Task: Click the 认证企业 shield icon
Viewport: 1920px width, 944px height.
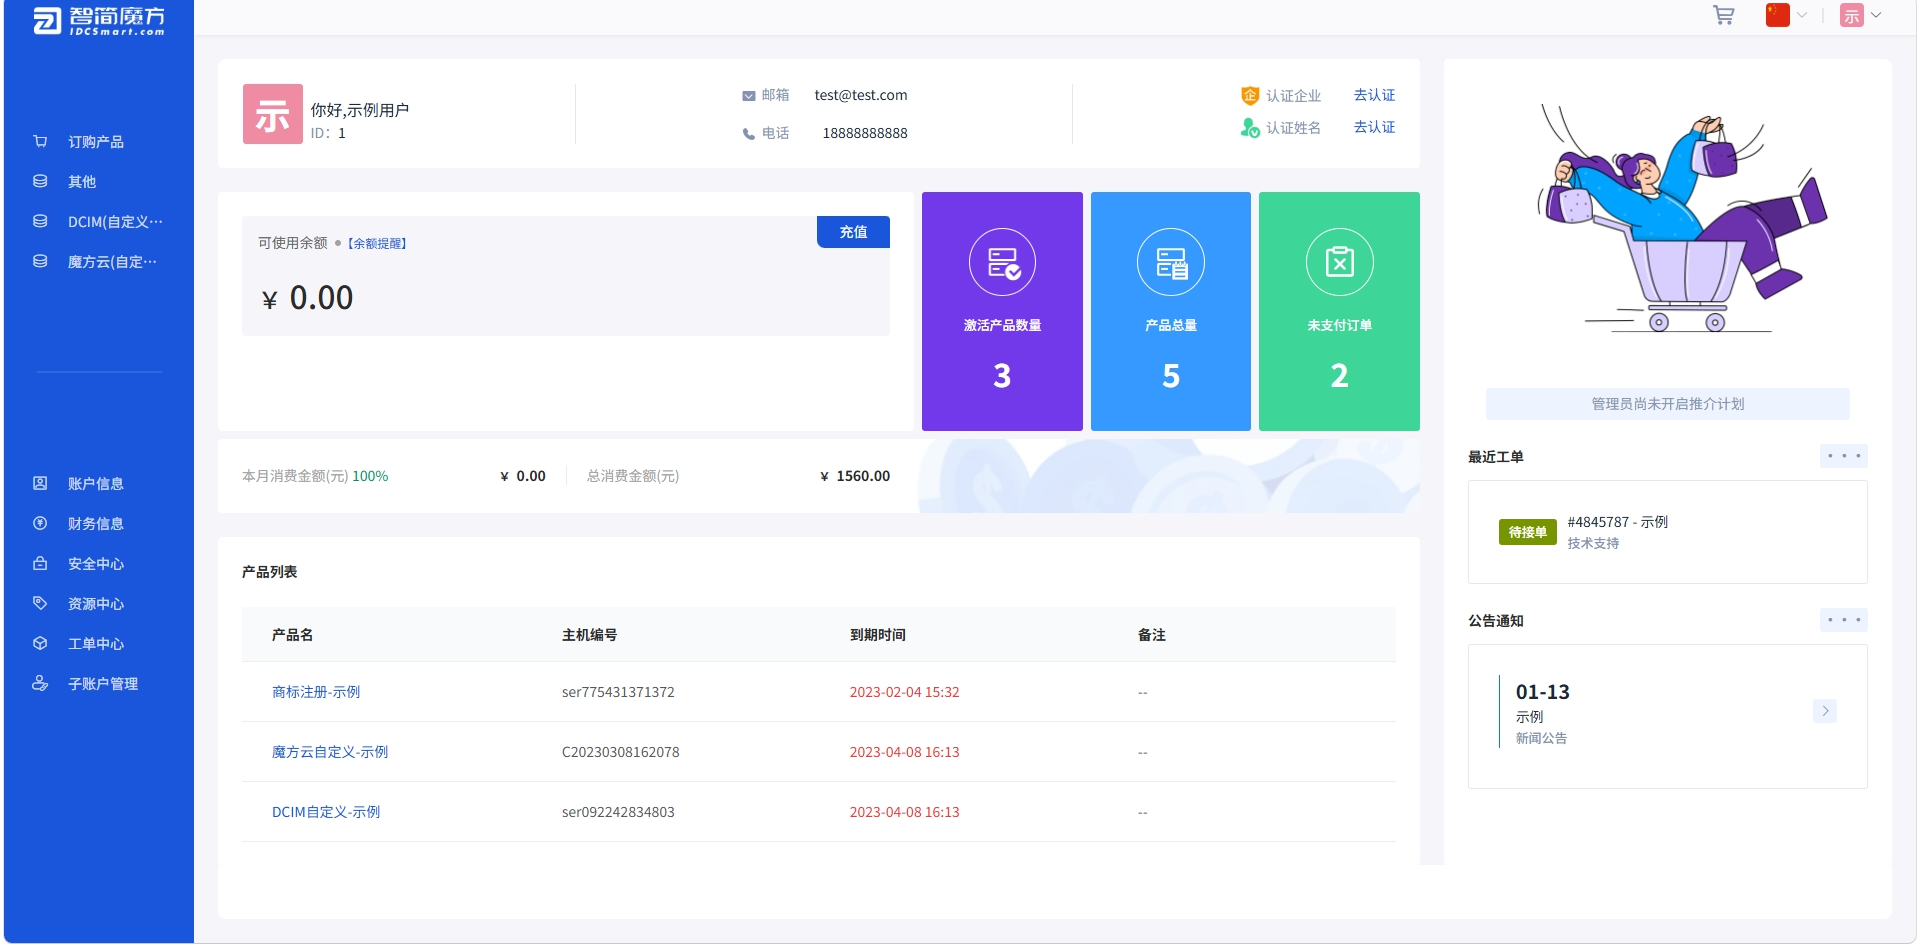Action: pos(1250,95)
